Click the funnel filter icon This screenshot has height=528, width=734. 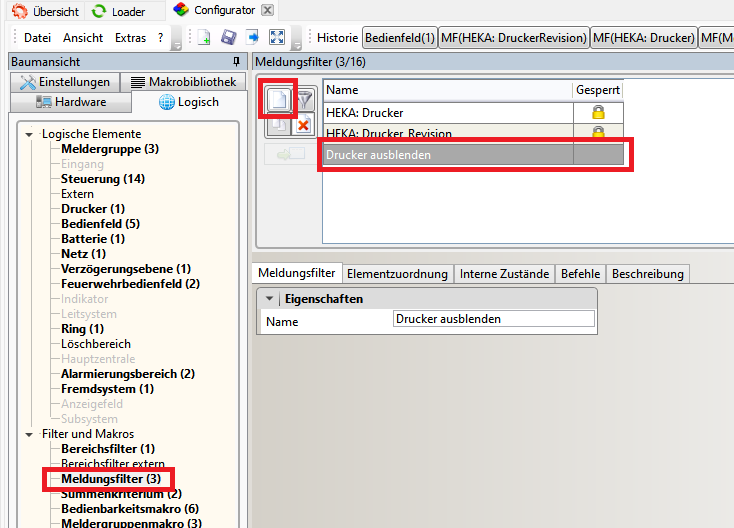point(304,100)
